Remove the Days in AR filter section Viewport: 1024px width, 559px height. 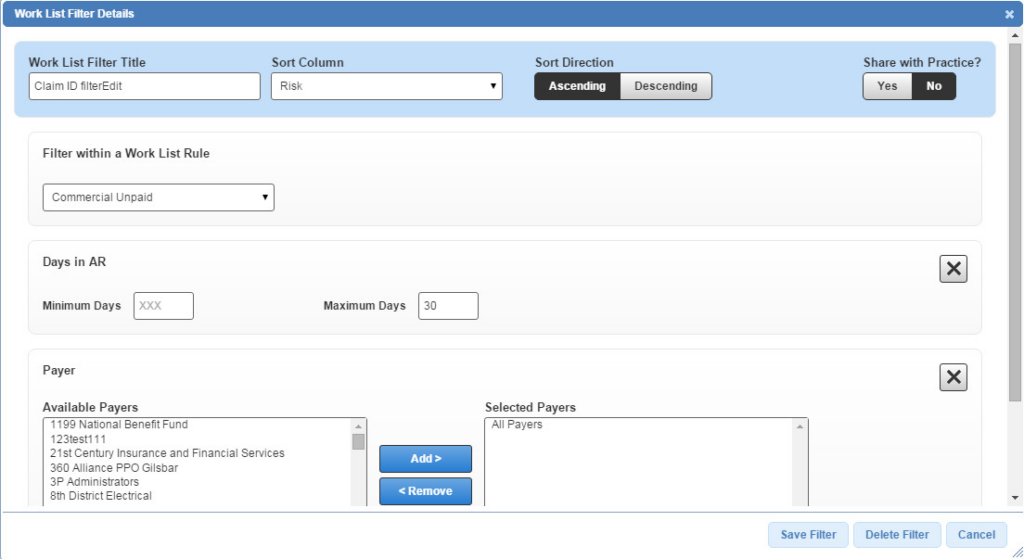953,268
